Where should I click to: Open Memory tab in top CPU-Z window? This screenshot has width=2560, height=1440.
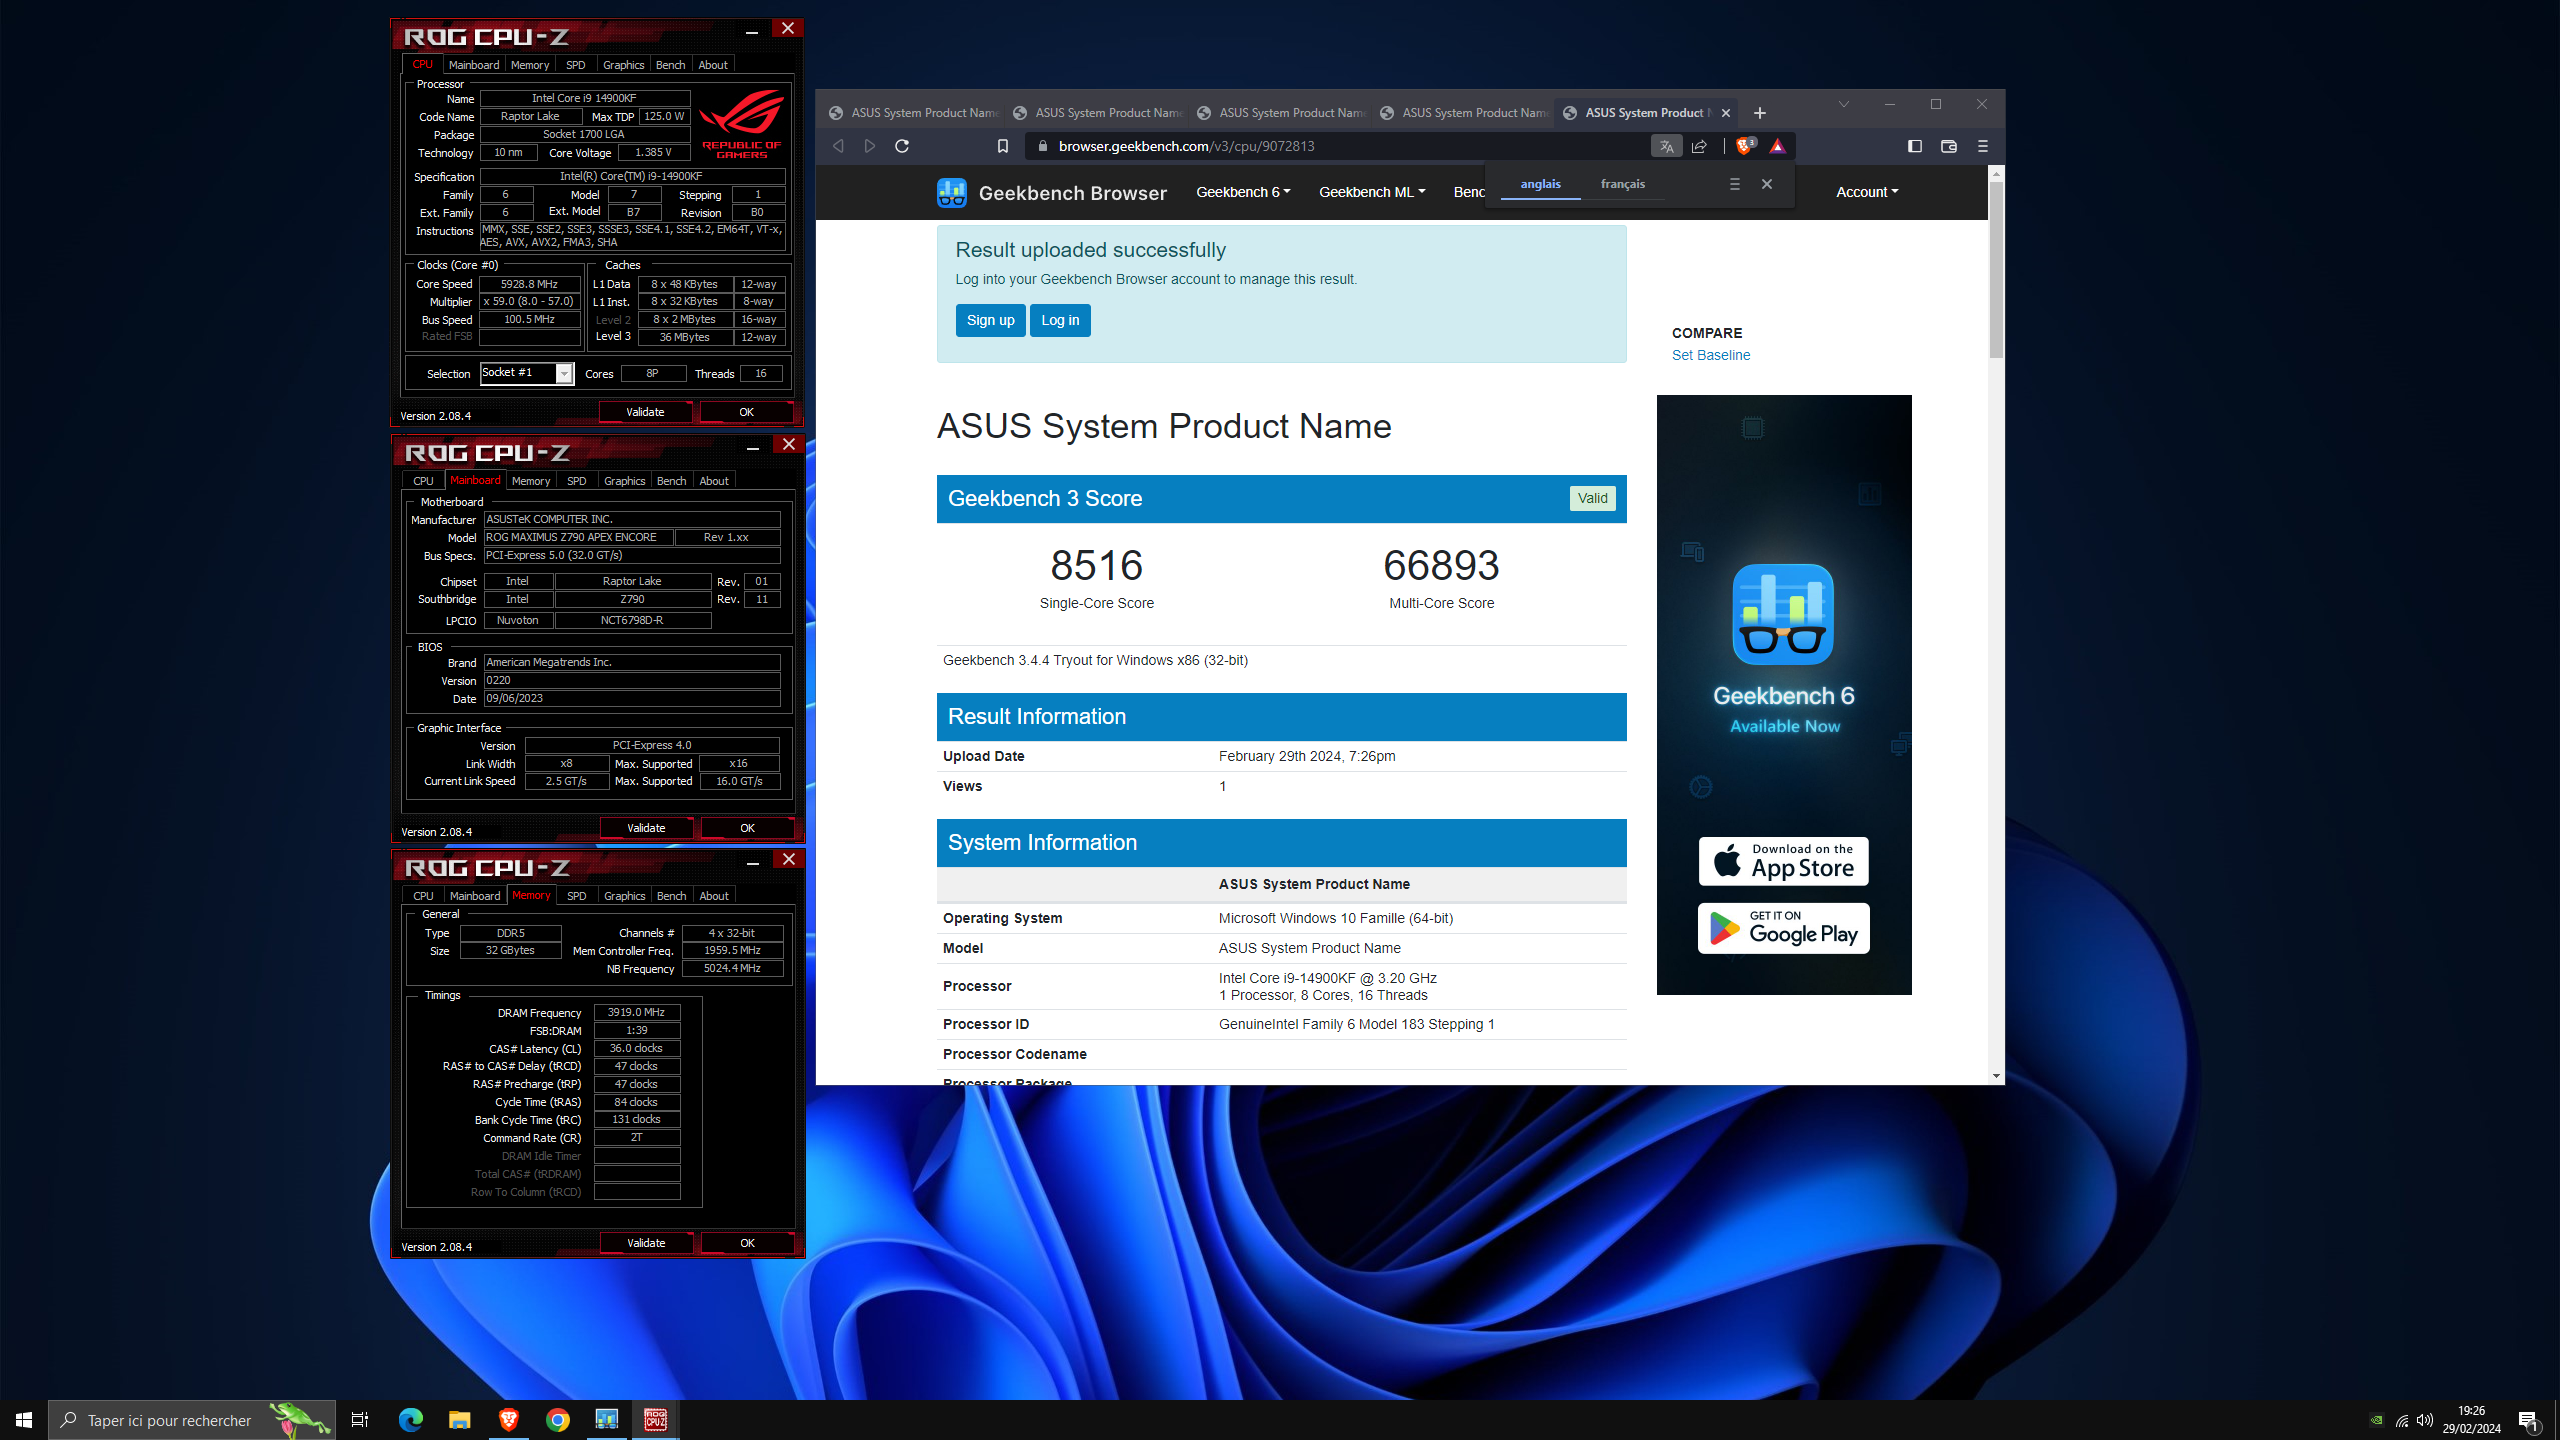coord(530,65)
